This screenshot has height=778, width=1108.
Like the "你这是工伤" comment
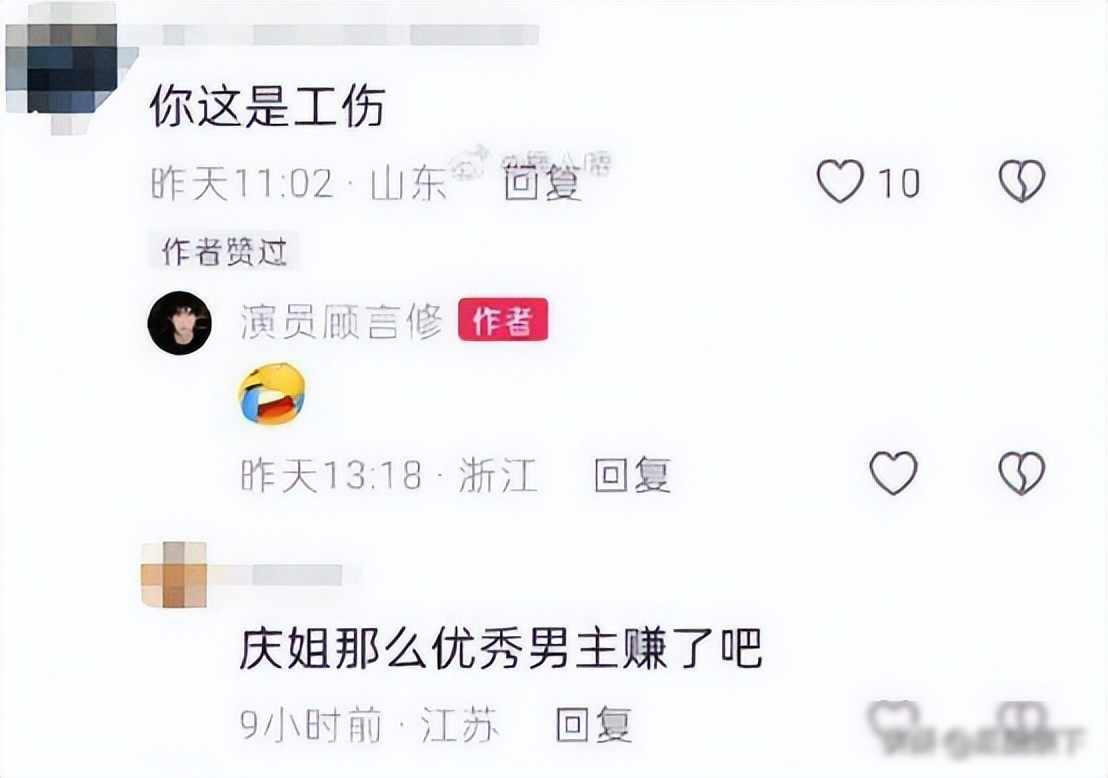coord(840,182)
